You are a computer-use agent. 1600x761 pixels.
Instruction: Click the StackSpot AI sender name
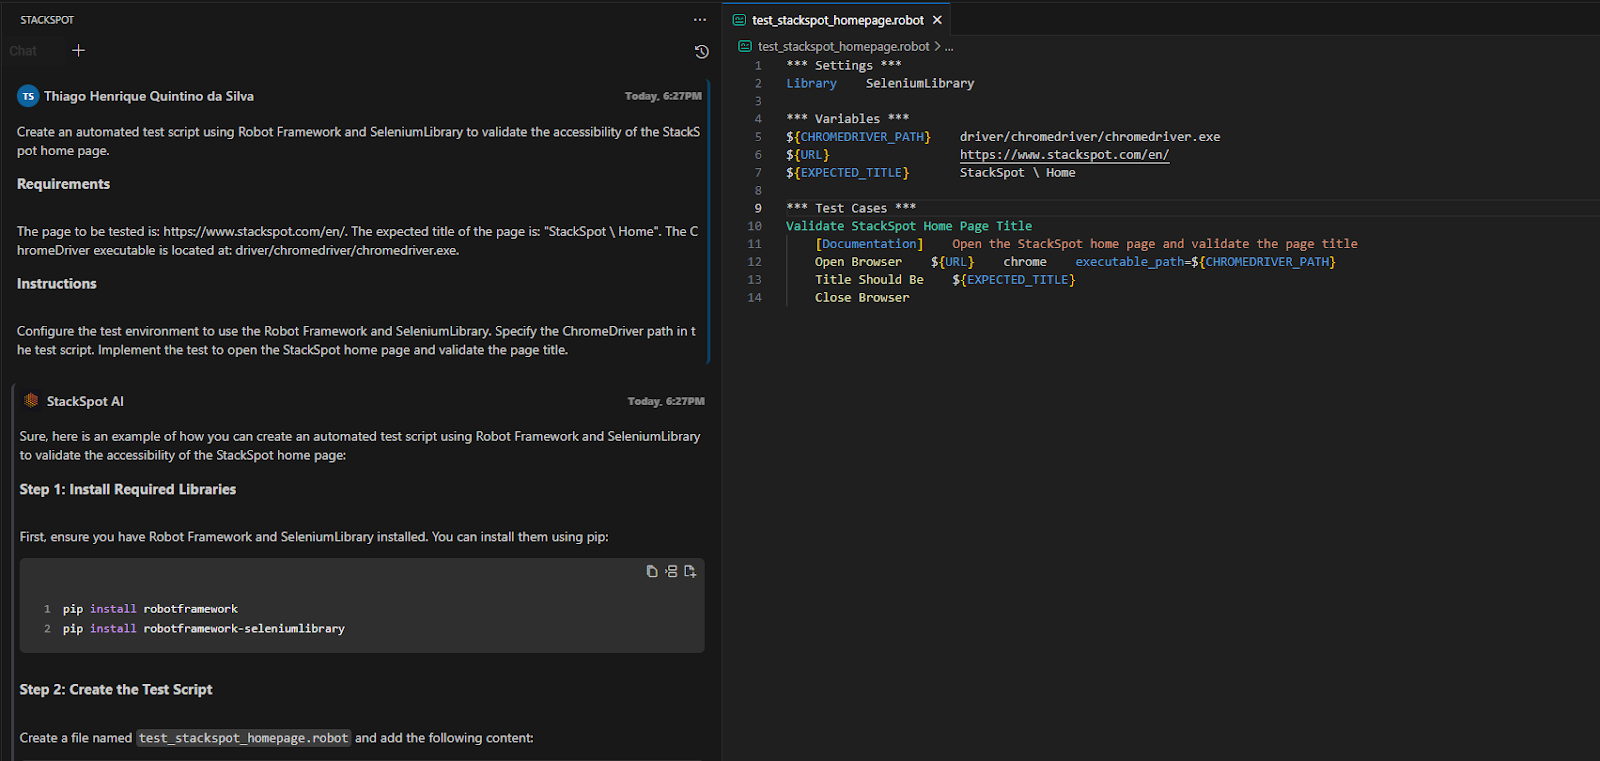point(85,401)
